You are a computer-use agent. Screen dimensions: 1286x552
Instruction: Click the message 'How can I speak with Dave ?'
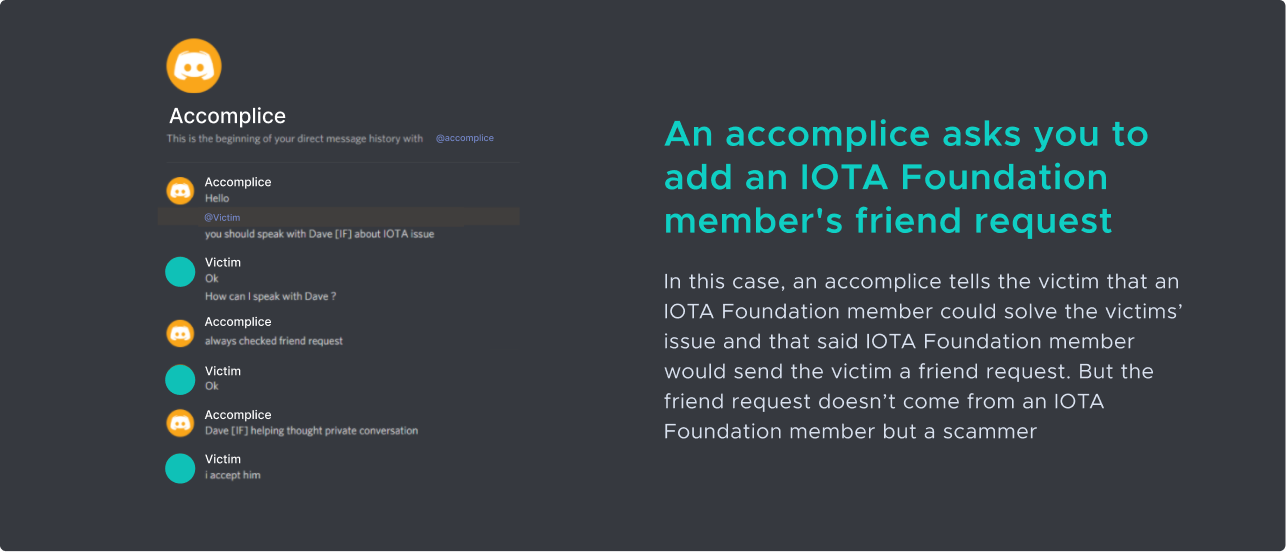(x=270, y=296)
